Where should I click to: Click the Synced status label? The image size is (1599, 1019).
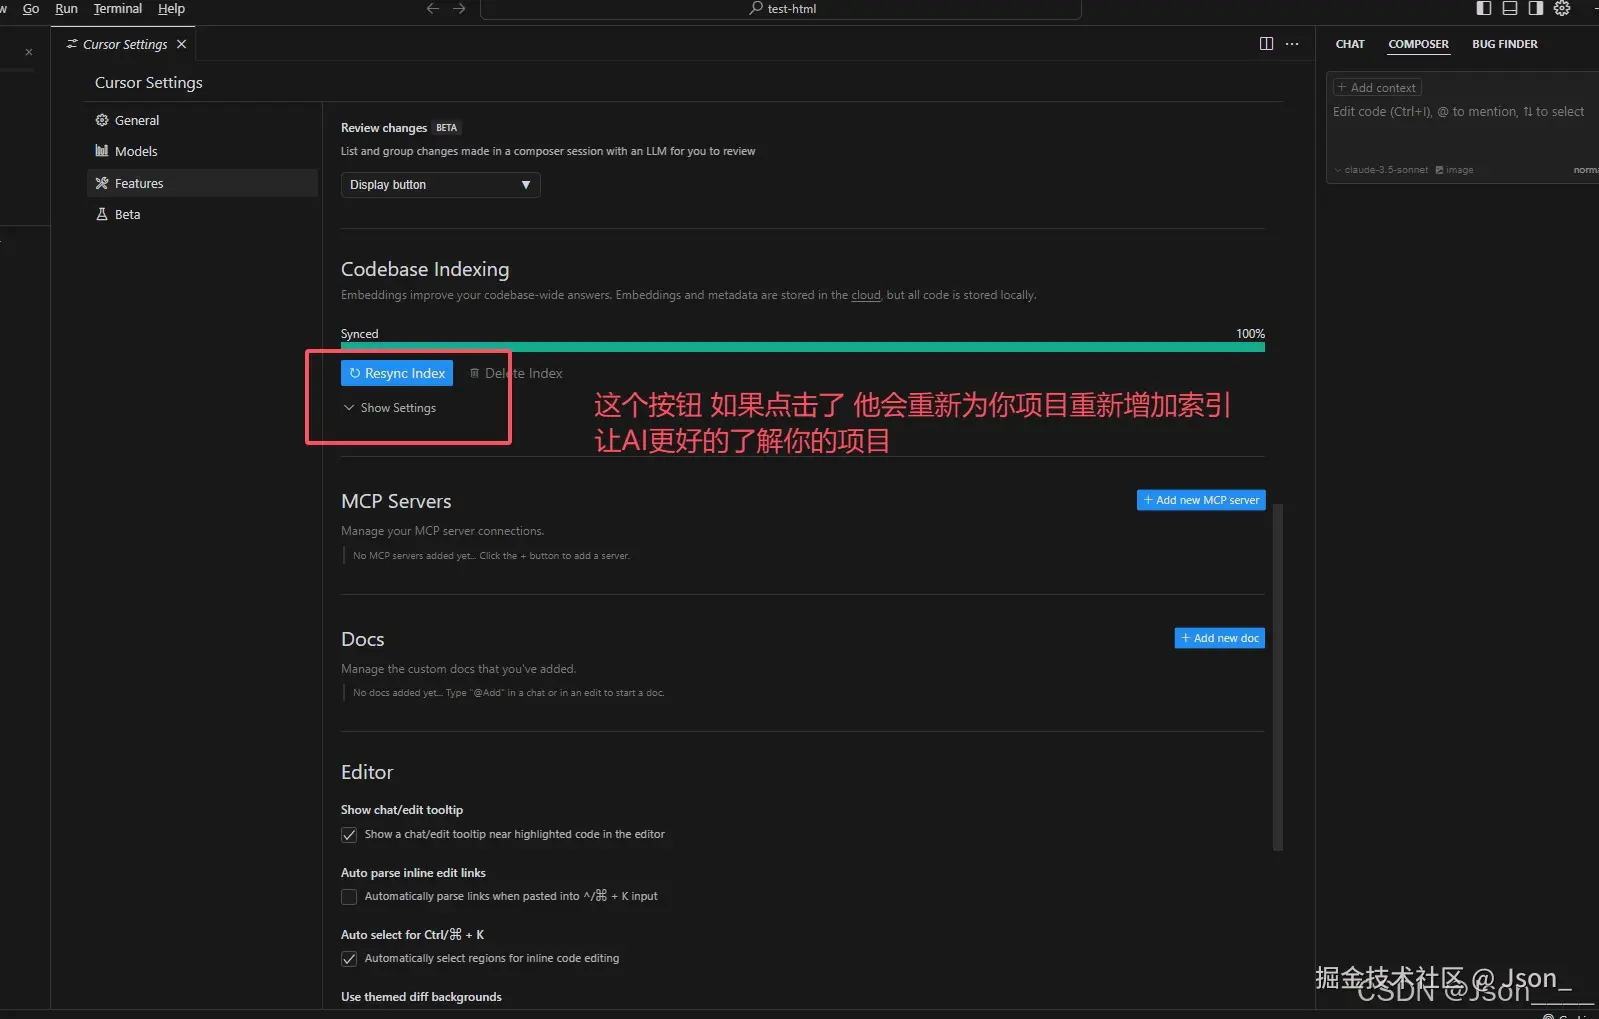(x=359, y=334)
